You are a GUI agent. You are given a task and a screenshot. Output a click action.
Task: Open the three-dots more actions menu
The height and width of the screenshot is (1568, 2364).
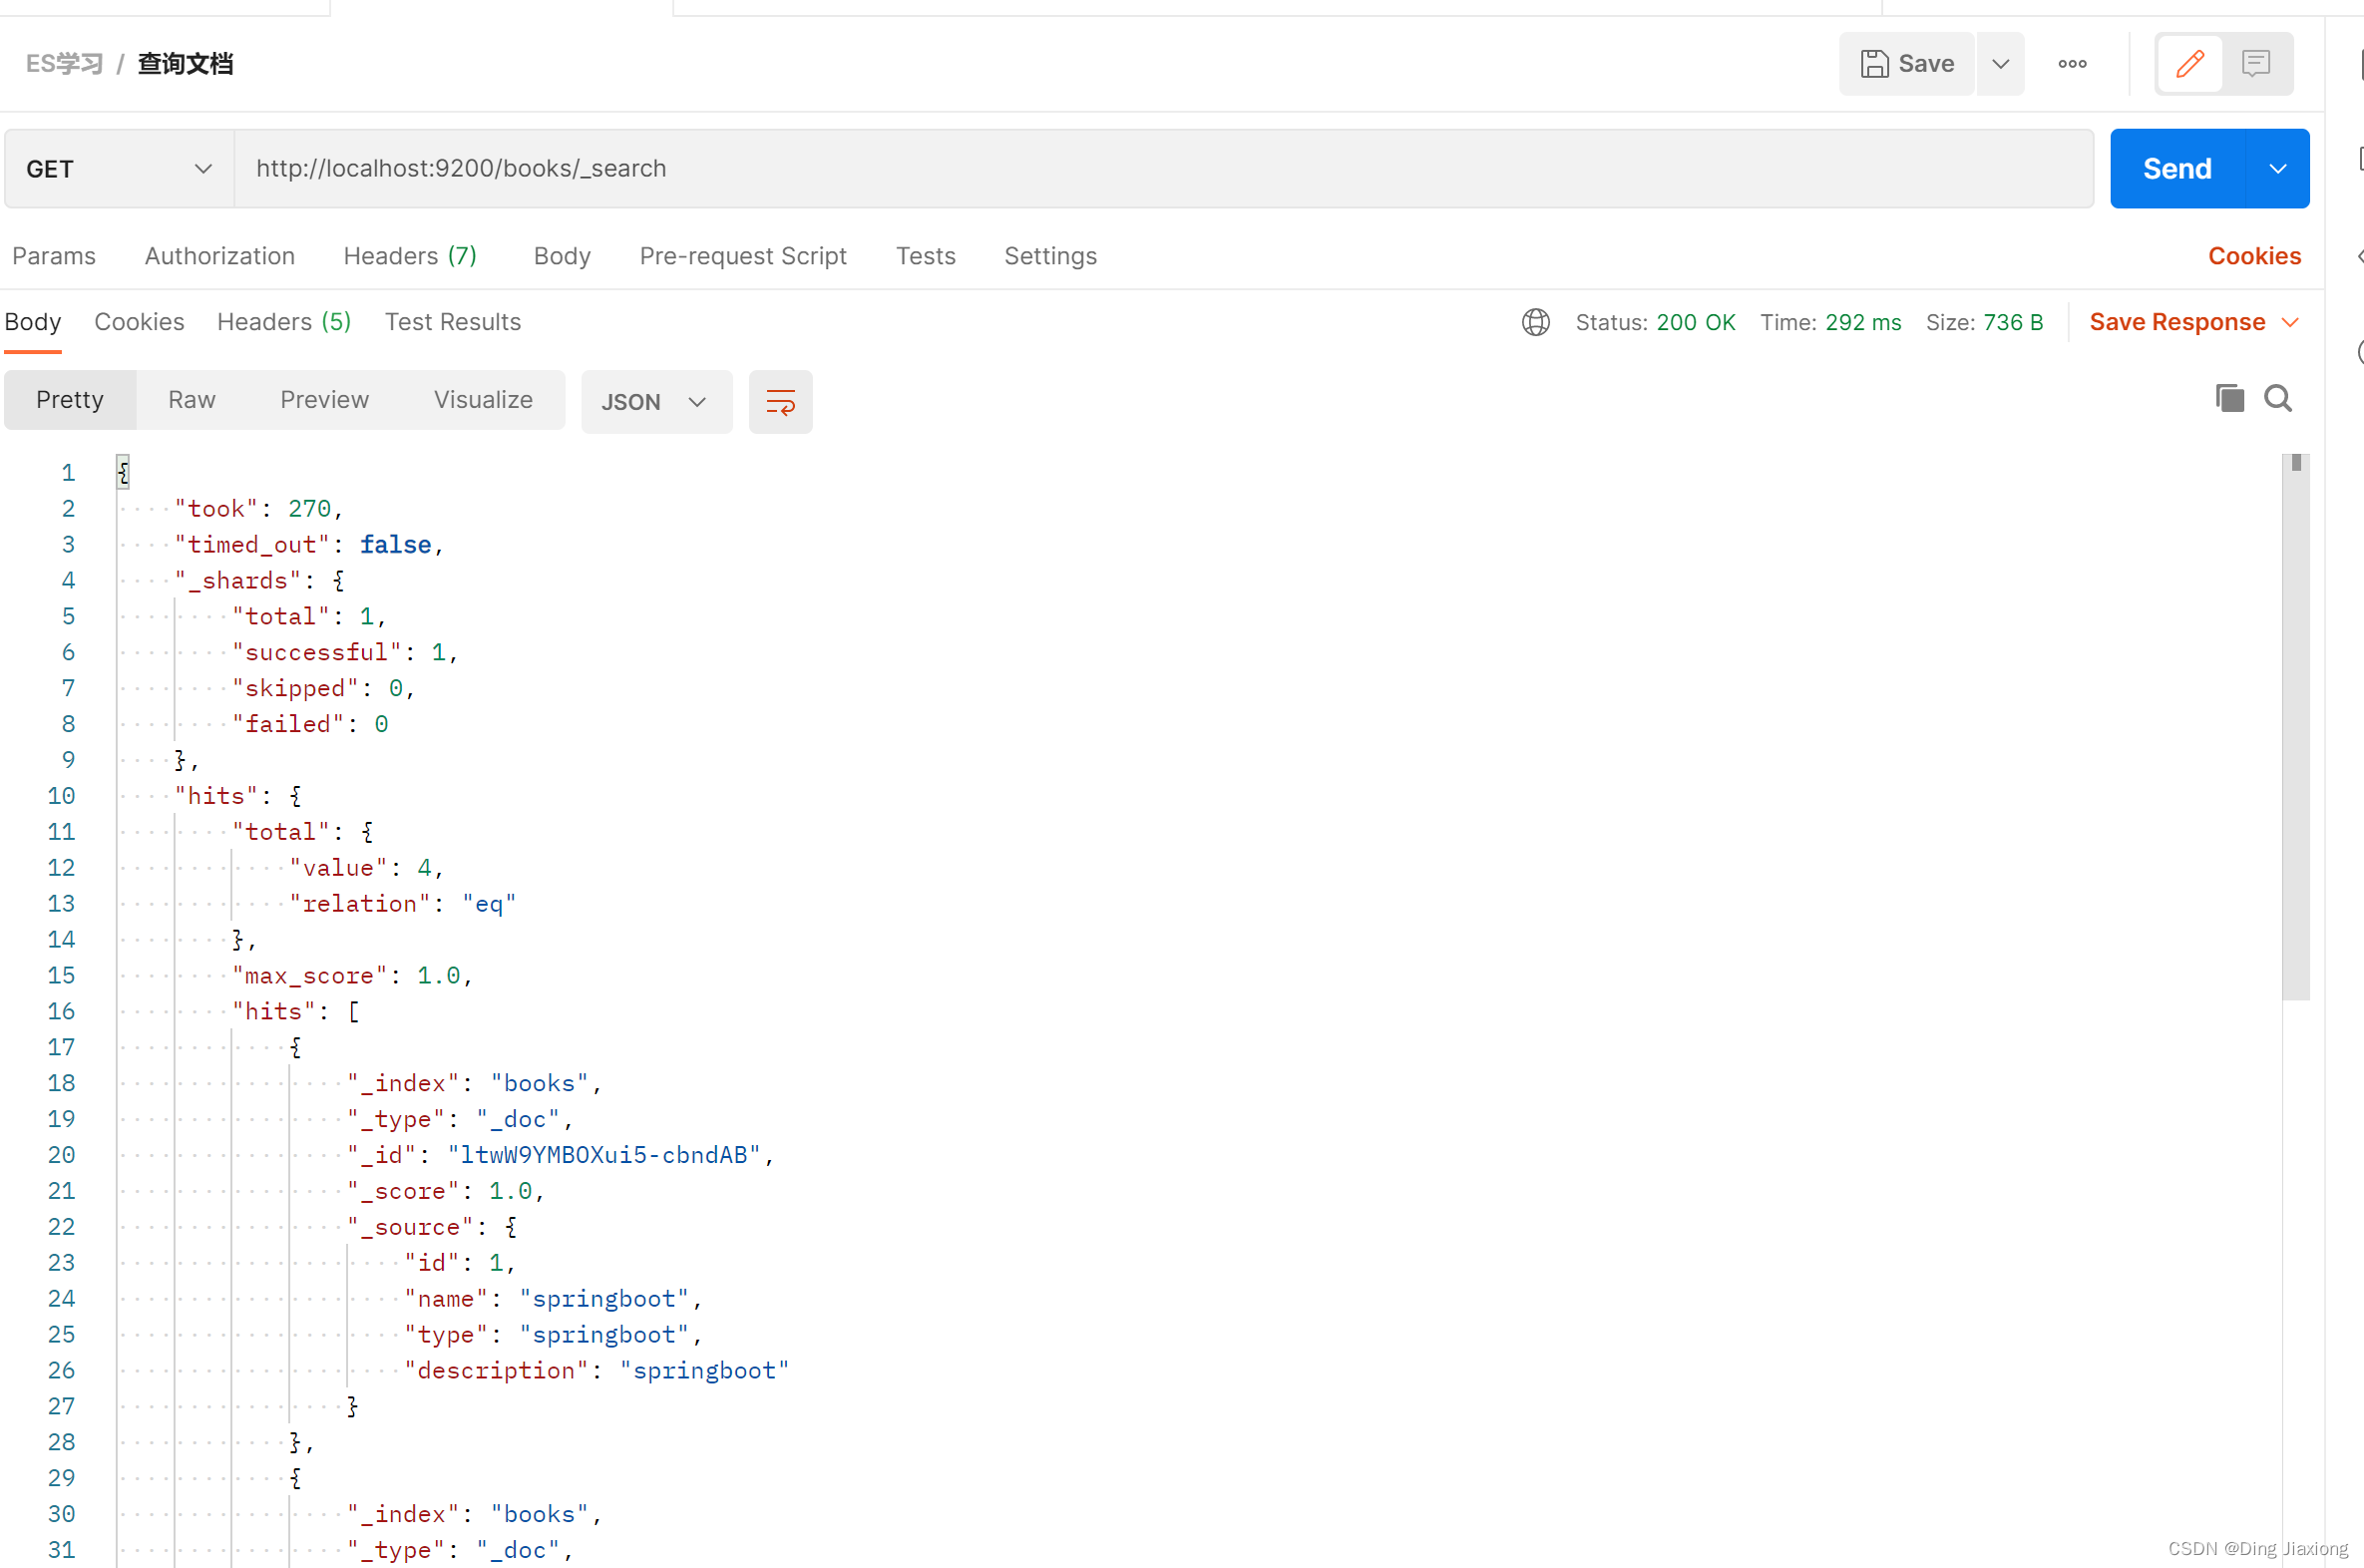click(2072, 64)
